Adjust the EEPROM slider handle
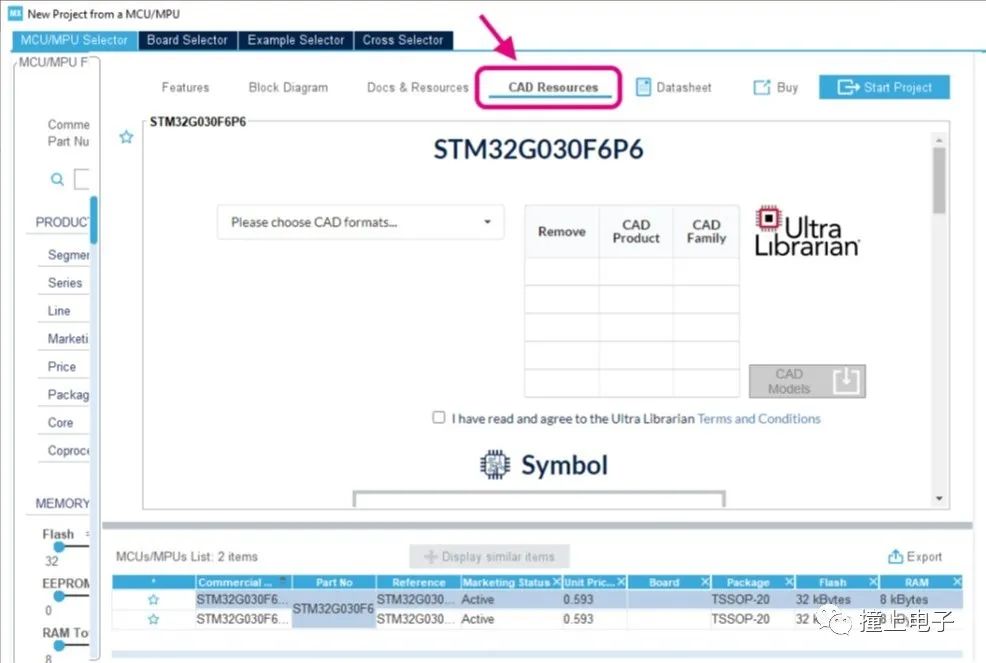 click(x=59, y=596)
